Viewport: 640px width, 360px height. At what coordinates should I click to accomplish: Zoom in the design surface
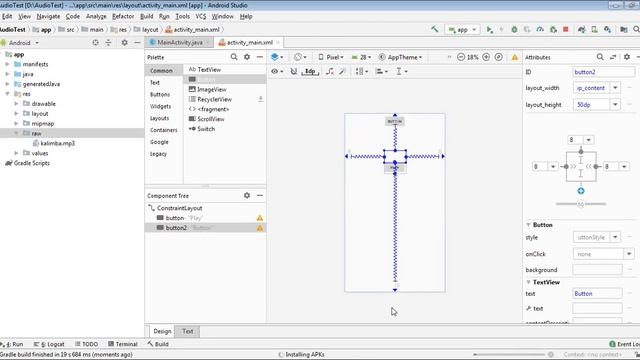486,57
